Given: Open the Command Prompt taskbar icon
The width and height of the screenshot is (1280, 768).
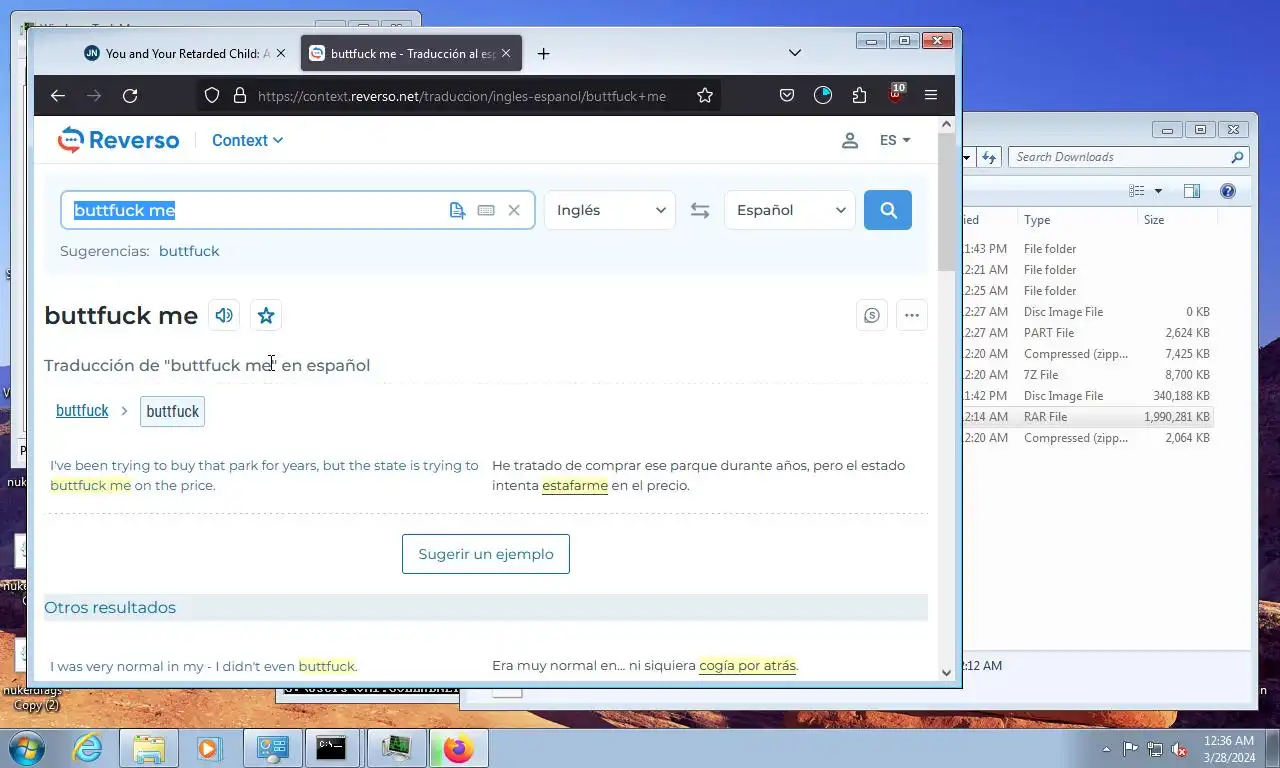Looking at the screenshot, I should [333, 748].
